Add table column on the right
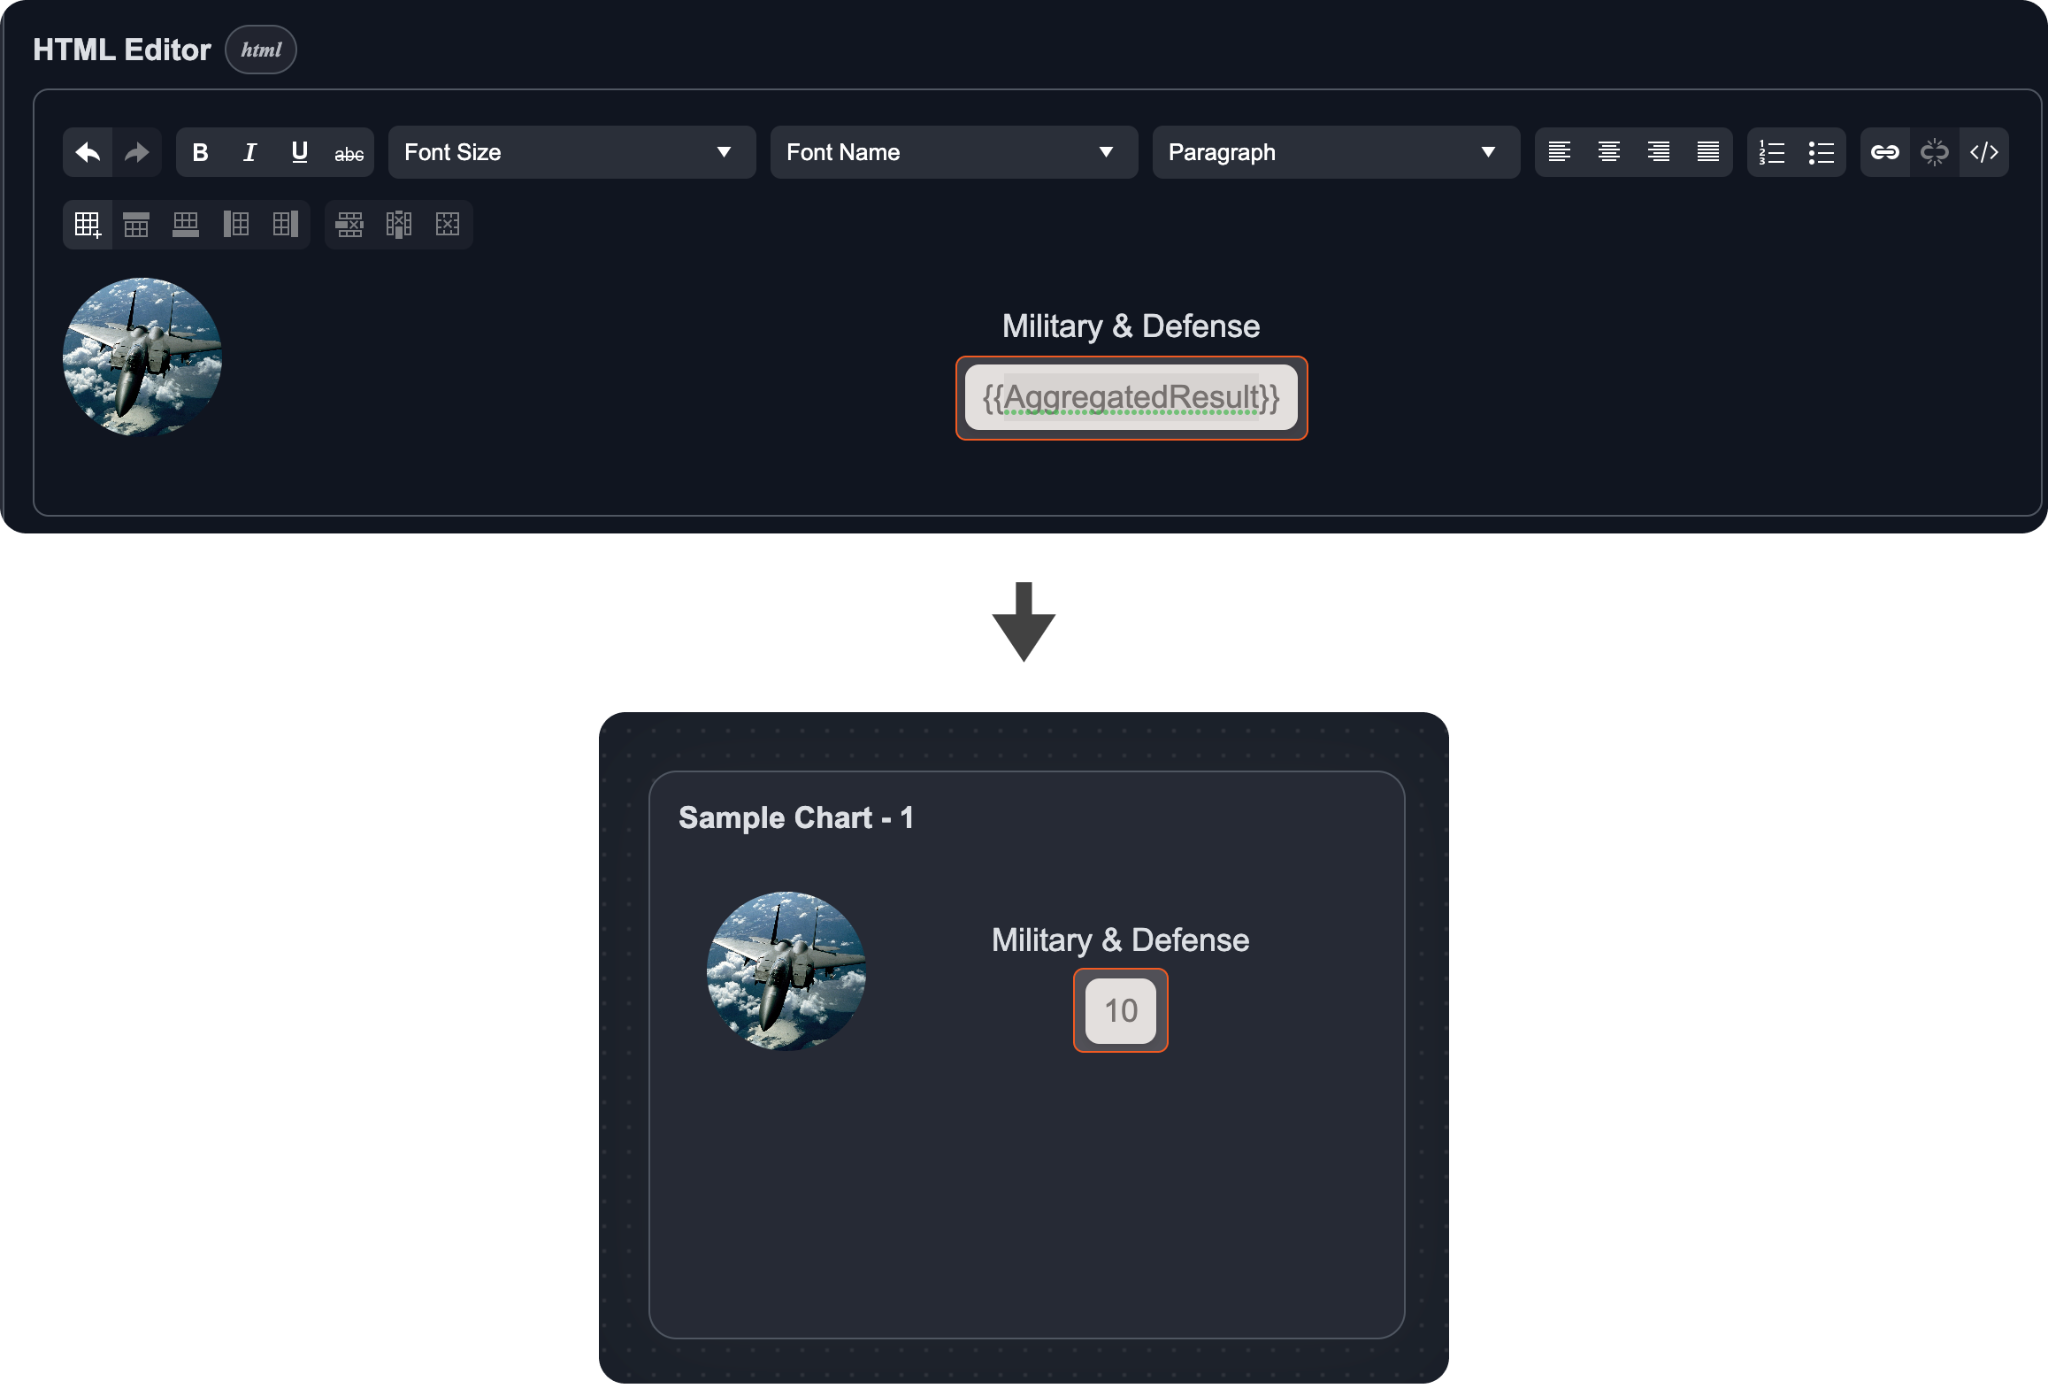This screenshot has height=1384, width=2048. pyautogui.click(x=285, y=224)
